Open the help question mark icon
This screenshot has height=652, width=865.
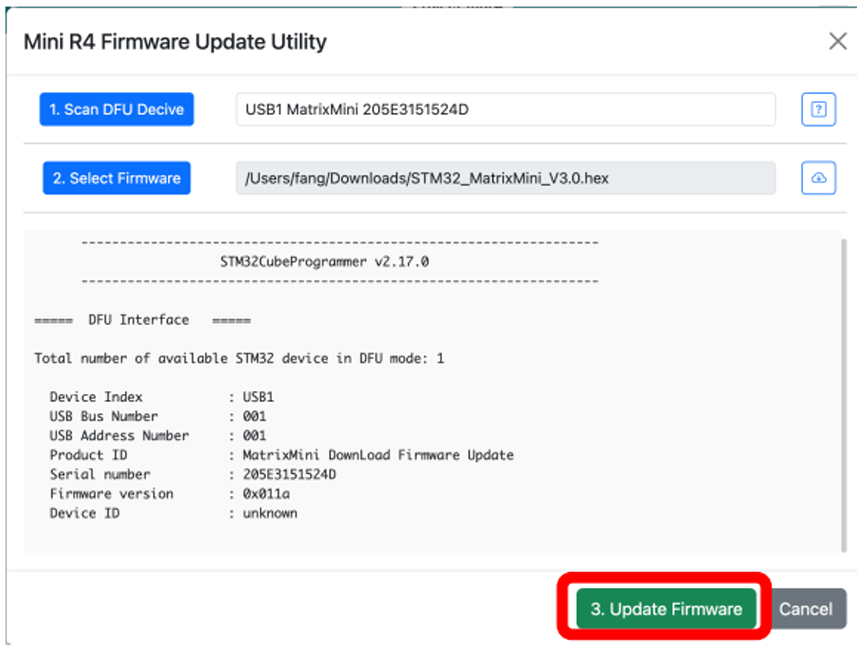818,109
